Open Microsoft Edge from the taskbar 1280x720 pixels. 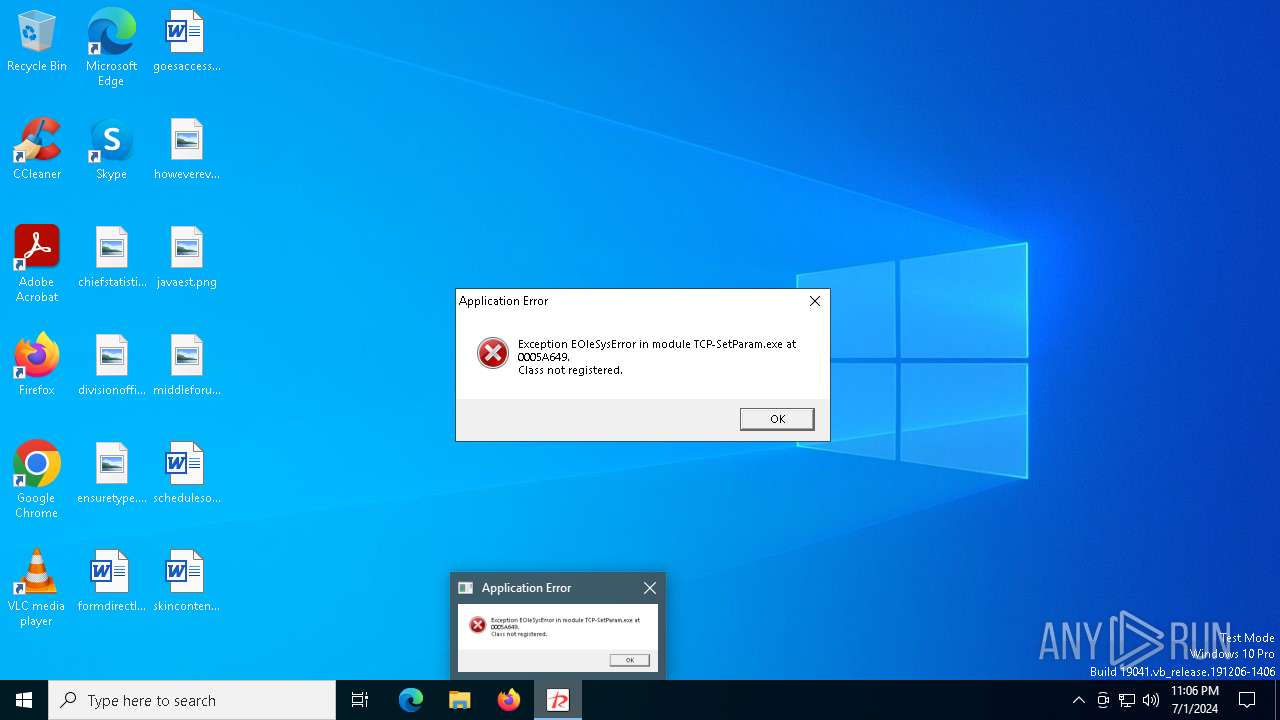point(411,700)
